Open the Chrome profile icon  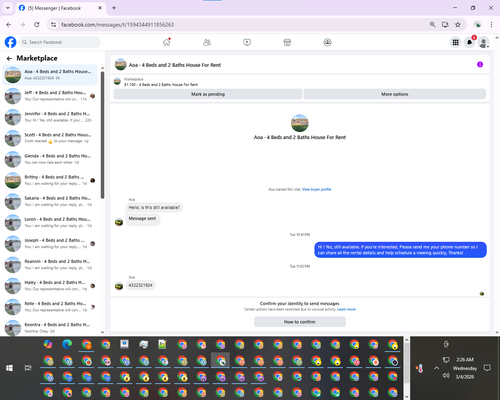(478, 25)
